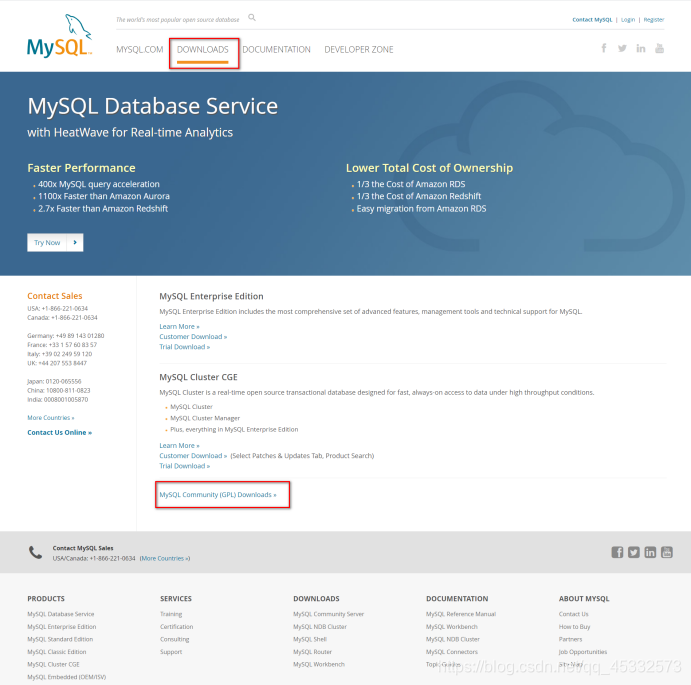Click the MySQL Enterprise Edition heading

coord(211,296)
